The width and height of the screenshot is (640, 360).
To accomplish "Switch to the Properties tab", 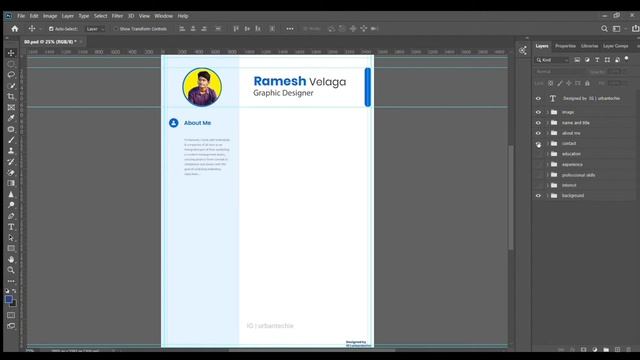I will point(565,46).
